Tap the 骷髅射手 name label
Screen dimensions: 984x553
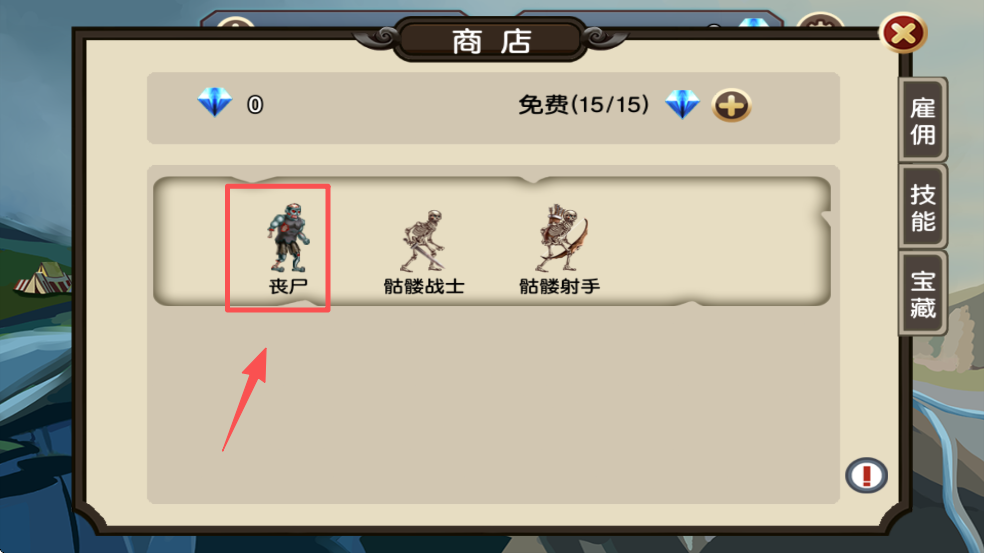click(x=559, y=287)
